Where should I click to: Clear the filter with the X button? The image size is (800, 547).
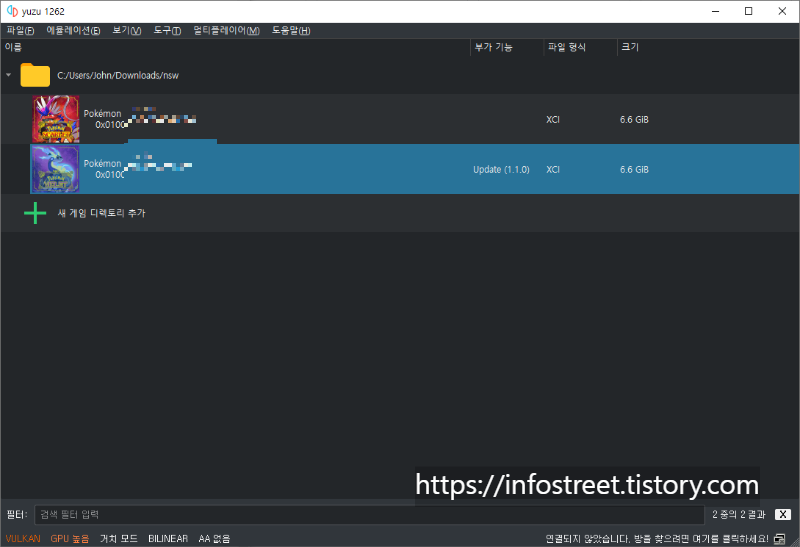coord(783,514)
